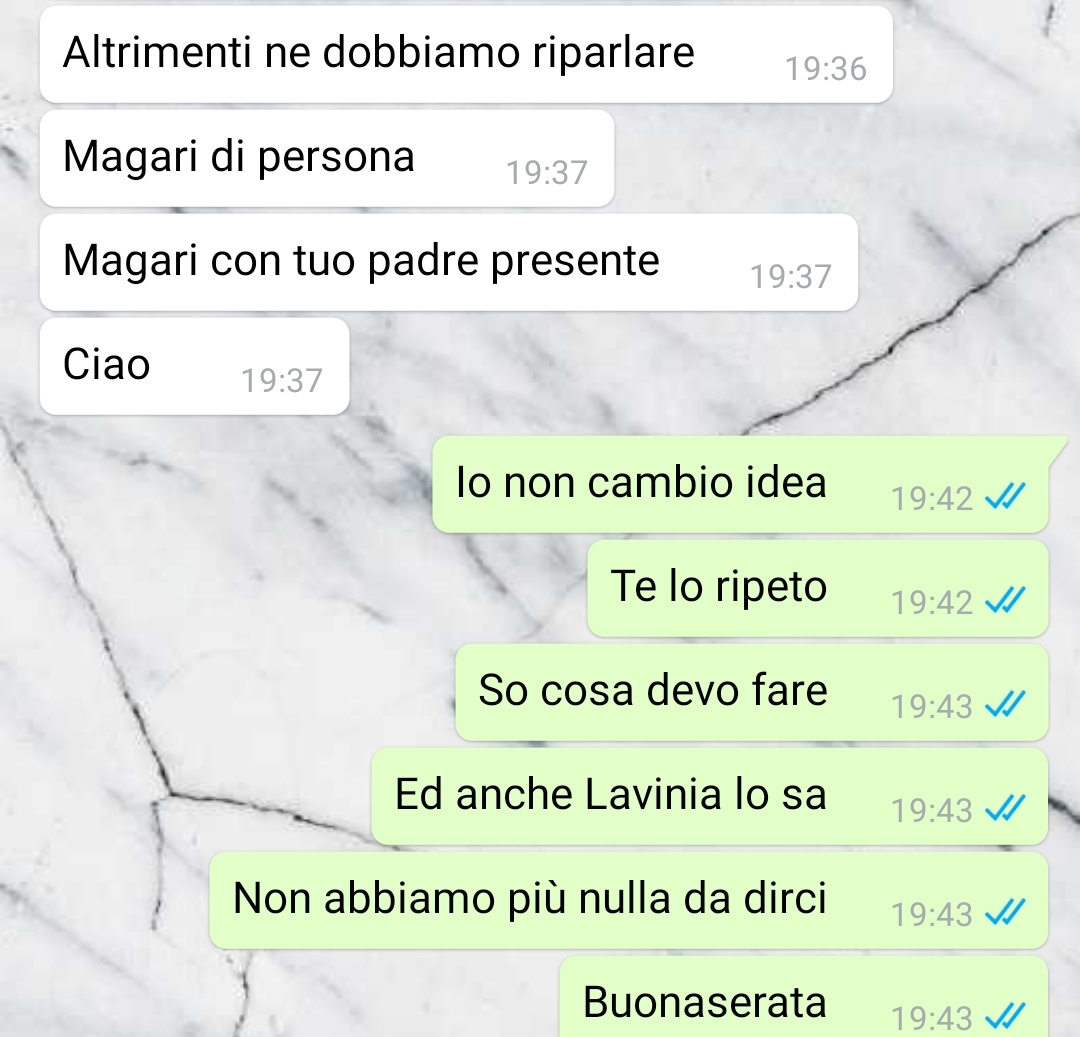Screen dimensions: 1080x1037
Task: Select the message 'Altrimenti ne dobbiamo riparlare'
Action: pos(466,54)
